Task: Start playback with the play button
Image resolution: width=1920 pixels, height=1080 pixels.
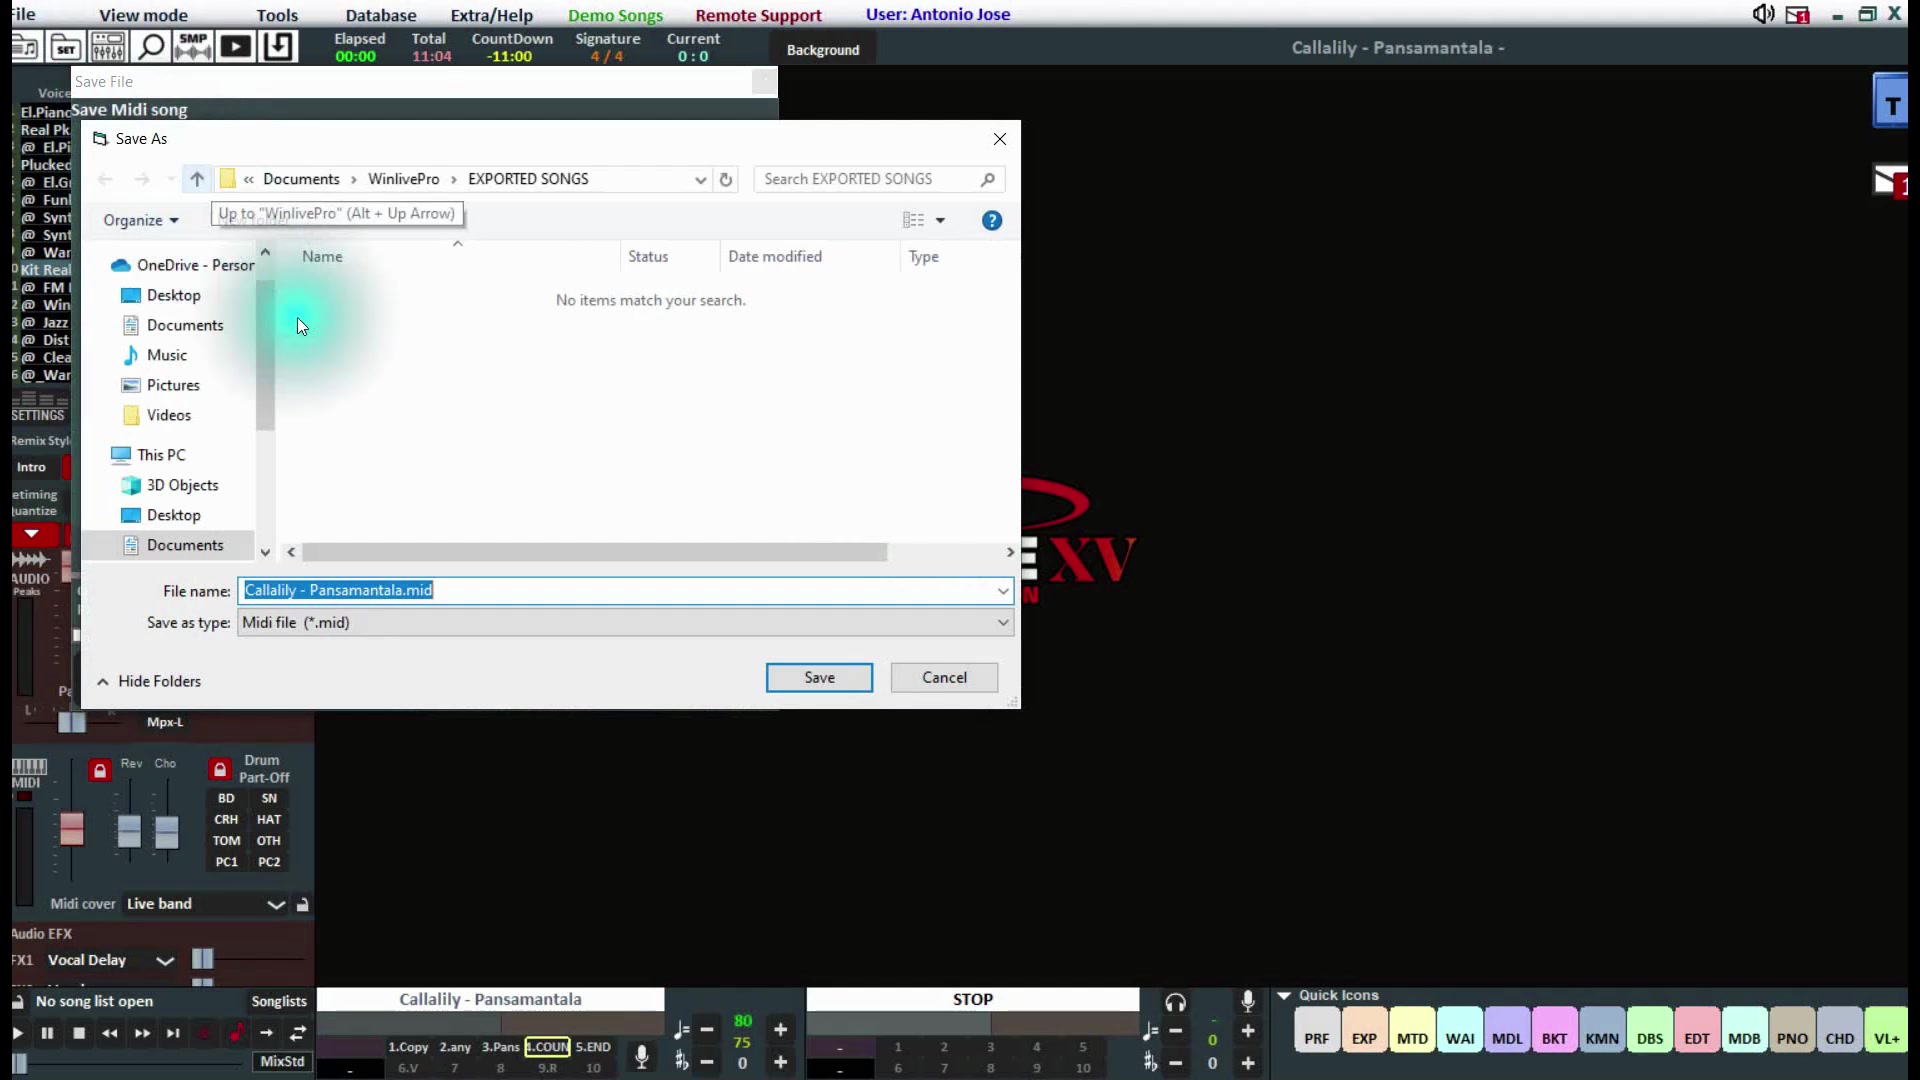Action: (18, 1034)
